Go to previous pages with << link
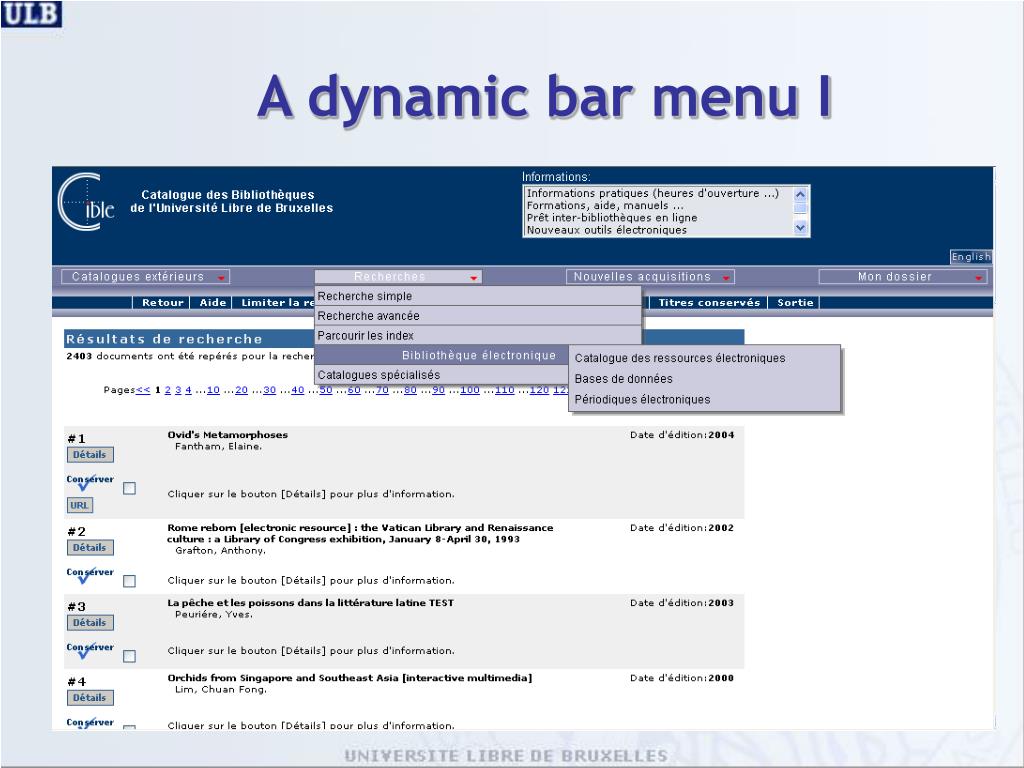Screen dimensions: 1024x768 tap(143, 390)
